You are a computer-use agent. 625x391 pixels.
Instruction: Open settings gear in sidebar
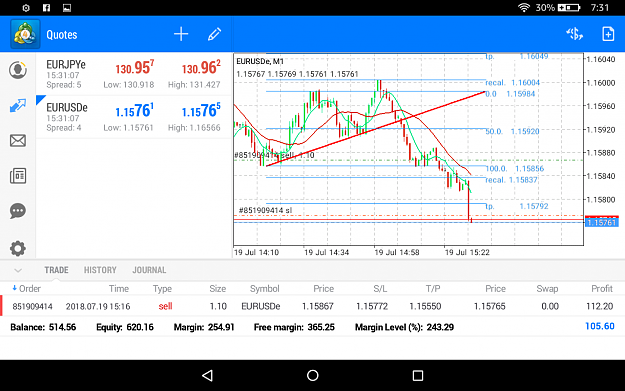point(18,248)
